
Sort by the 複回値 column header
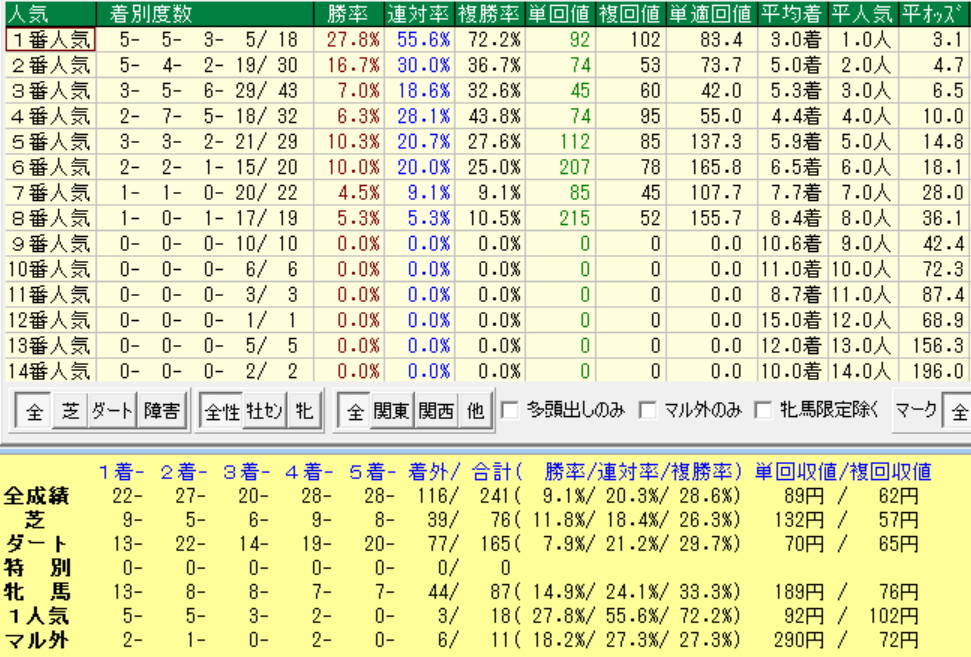[630, 14]
